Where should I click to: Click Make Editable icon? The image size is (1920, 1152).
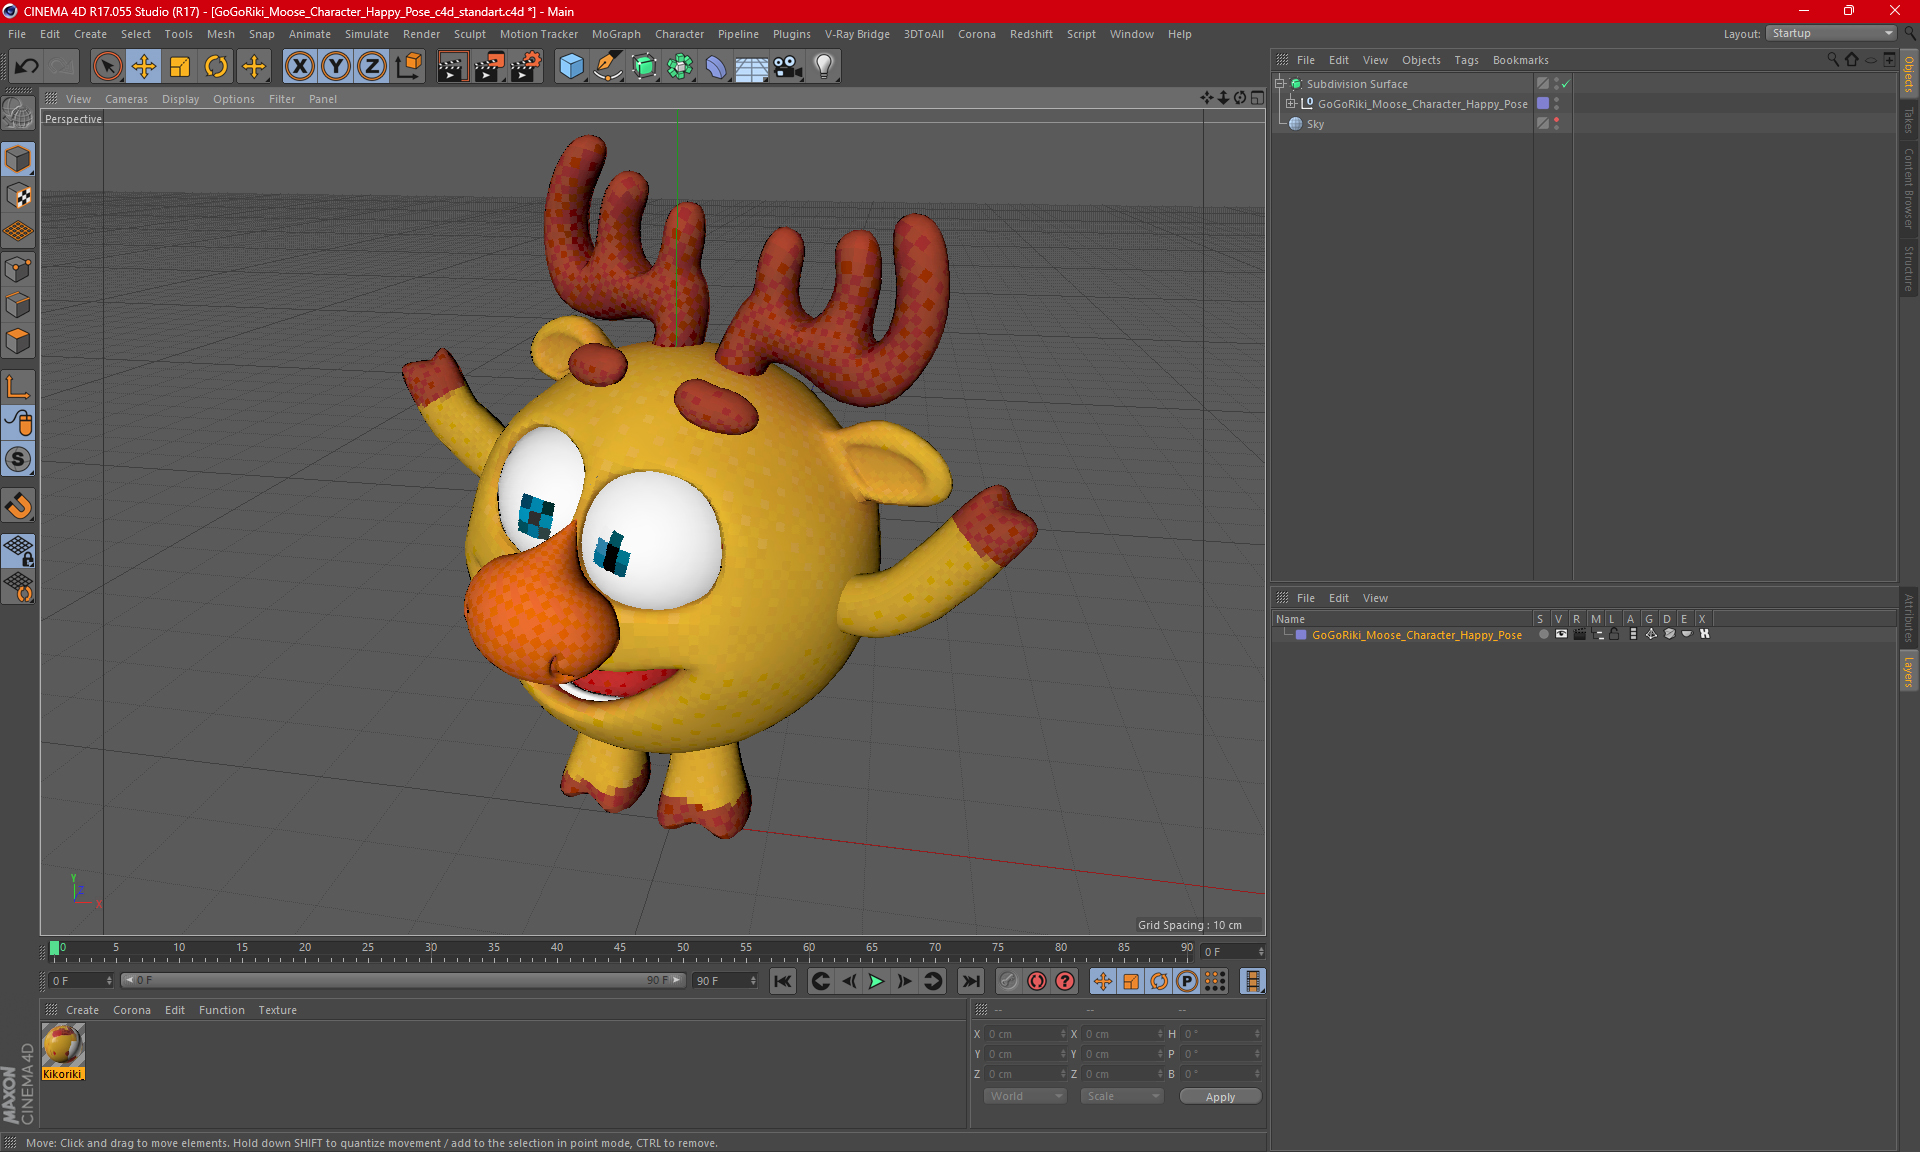click(x=18, y=114)
